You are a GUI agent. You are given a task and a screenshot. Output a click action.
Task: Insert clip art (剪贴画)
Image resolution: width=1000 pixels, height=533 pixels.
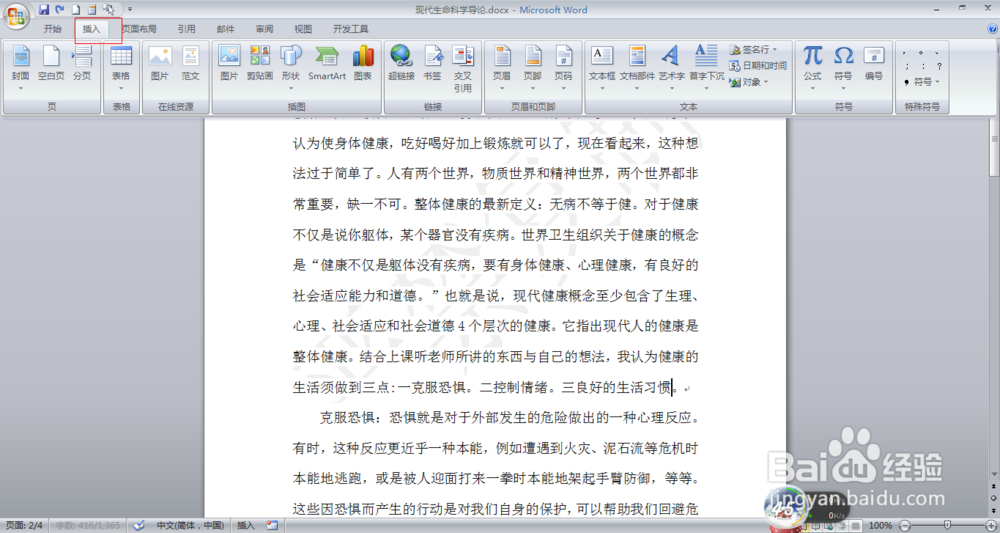(260, 64)
